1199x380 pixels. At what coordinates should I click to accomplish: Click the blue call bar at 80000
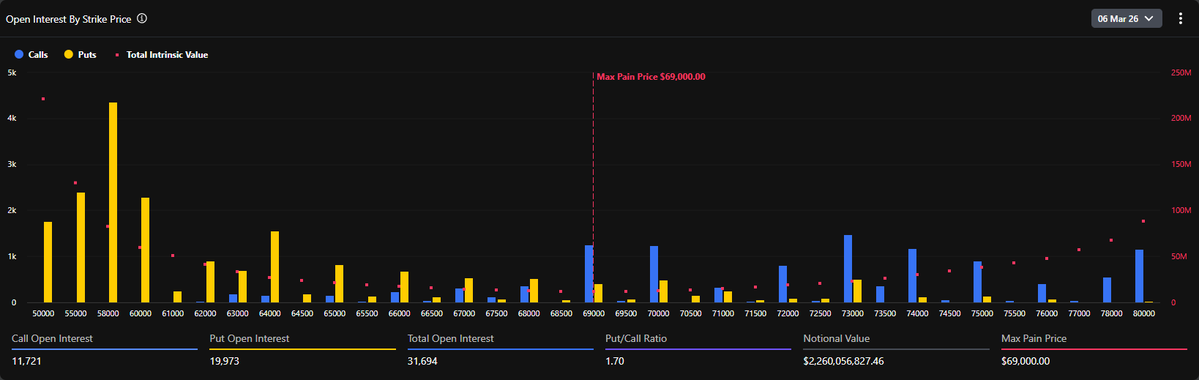pos(1139,276)
